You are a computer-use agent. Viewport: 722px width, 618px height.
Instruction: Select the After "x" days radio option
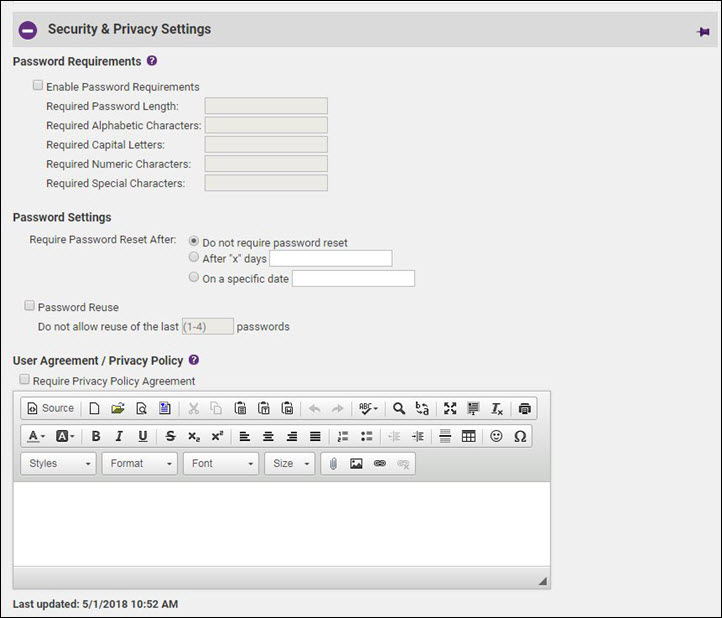pyautogui.click(x=194, y=258)
